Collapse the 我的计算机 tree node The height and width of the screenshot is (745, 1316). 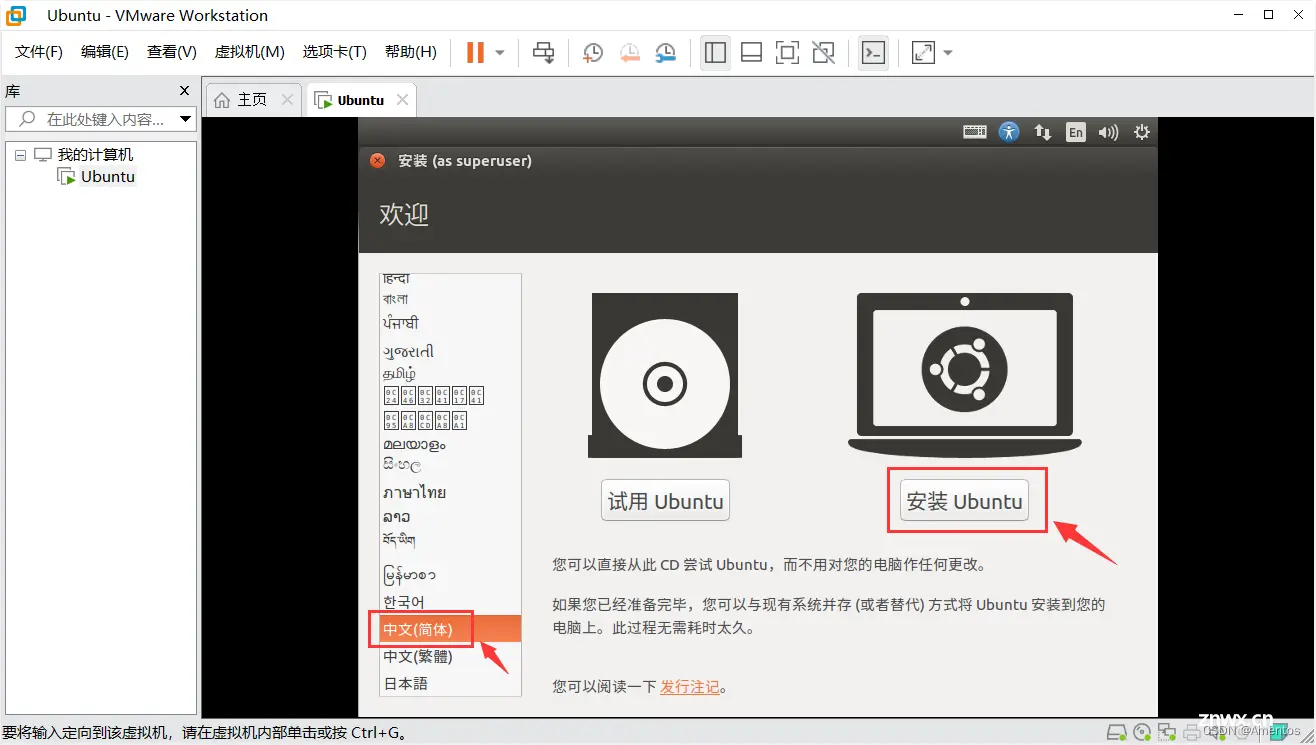(x=20, y=155)
